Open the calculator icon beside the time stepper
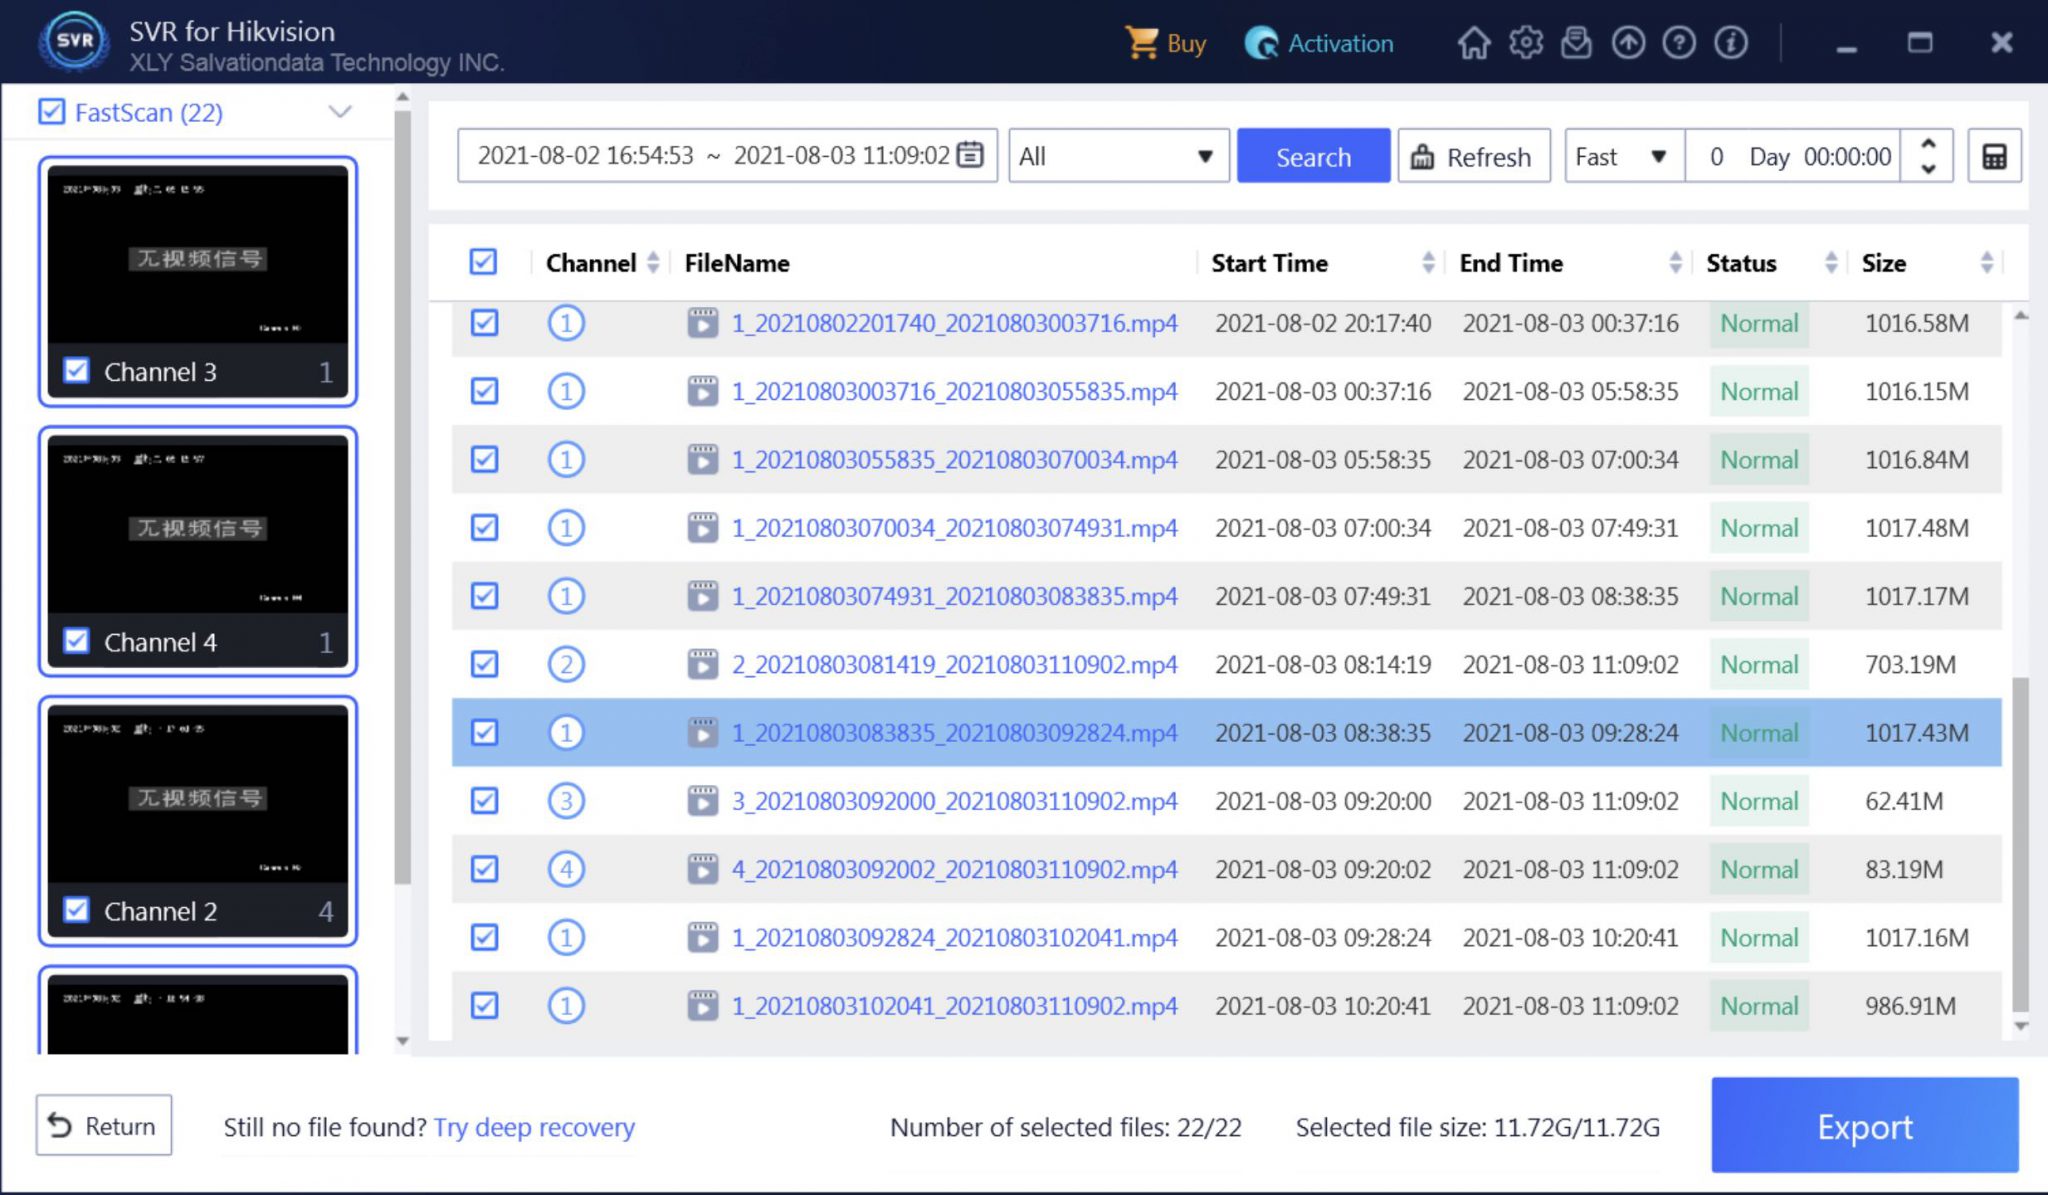2048x1195 pixels. 1995,155
